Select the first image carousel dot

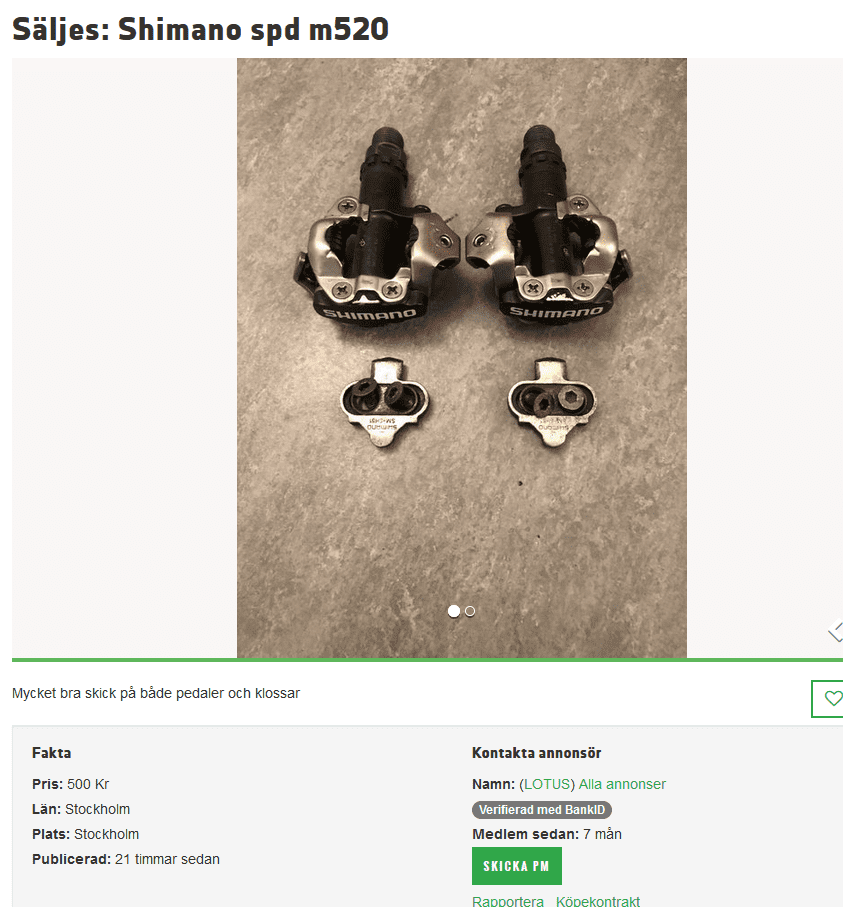[454, 611]
